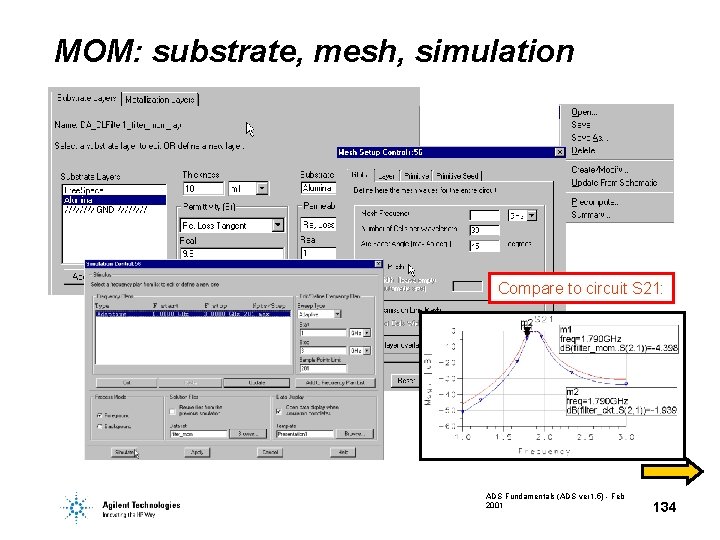Open the Primitive Seed tab
Screen dimensions: 720x540
point(457,176)
